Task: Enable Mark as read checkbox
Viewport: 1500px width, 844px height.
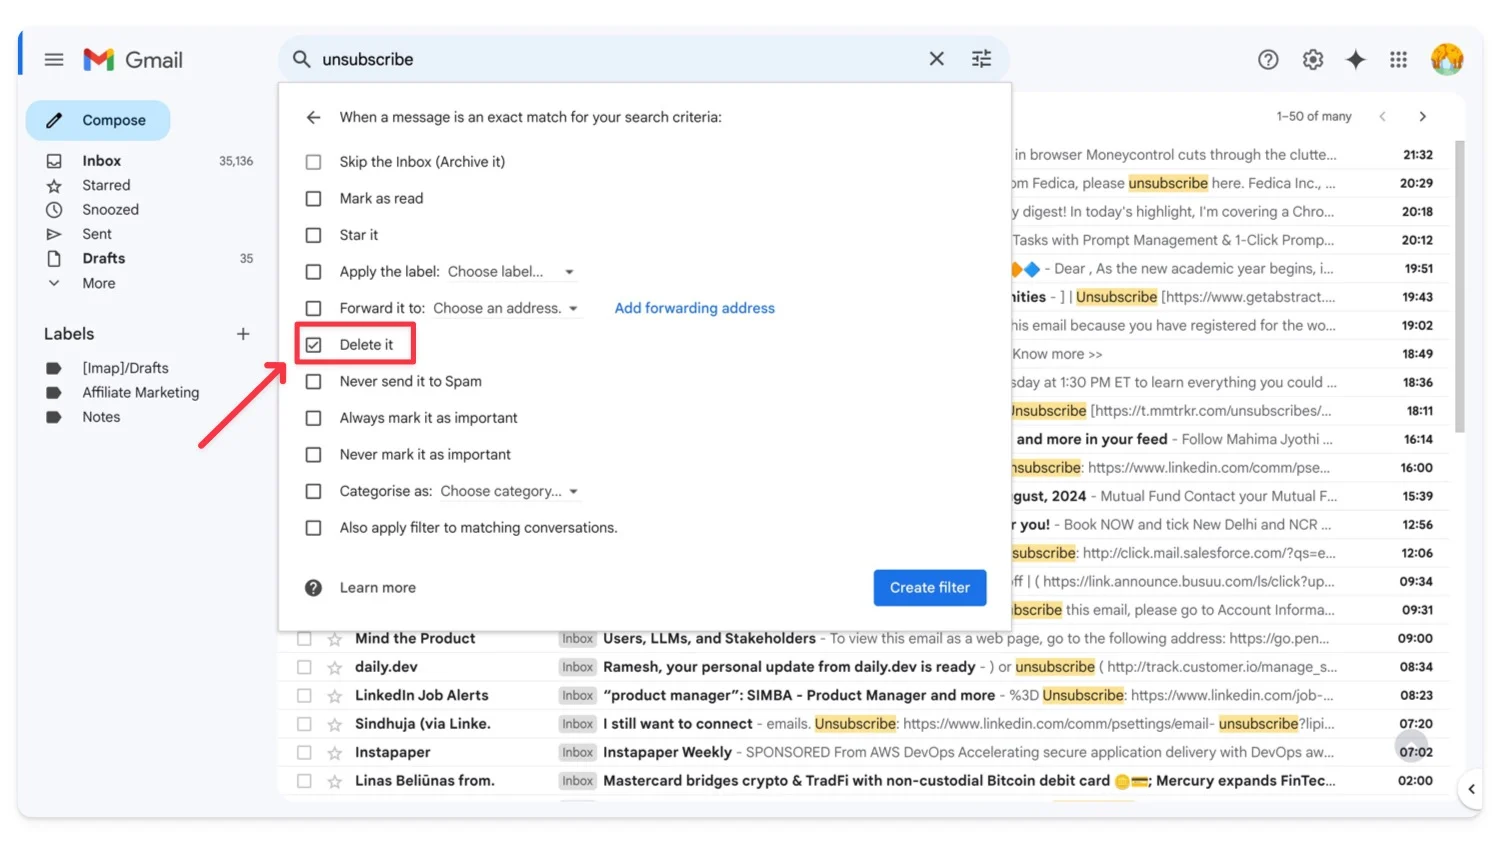Action: coord(314,199)
